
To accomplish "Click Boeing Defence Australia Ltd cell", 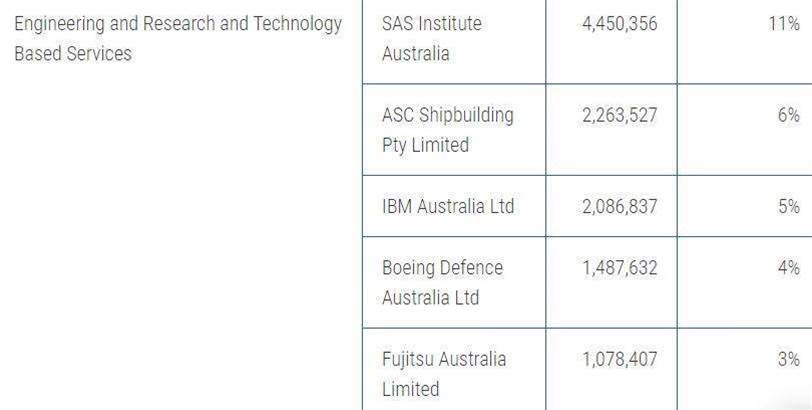I will point(442,283).
